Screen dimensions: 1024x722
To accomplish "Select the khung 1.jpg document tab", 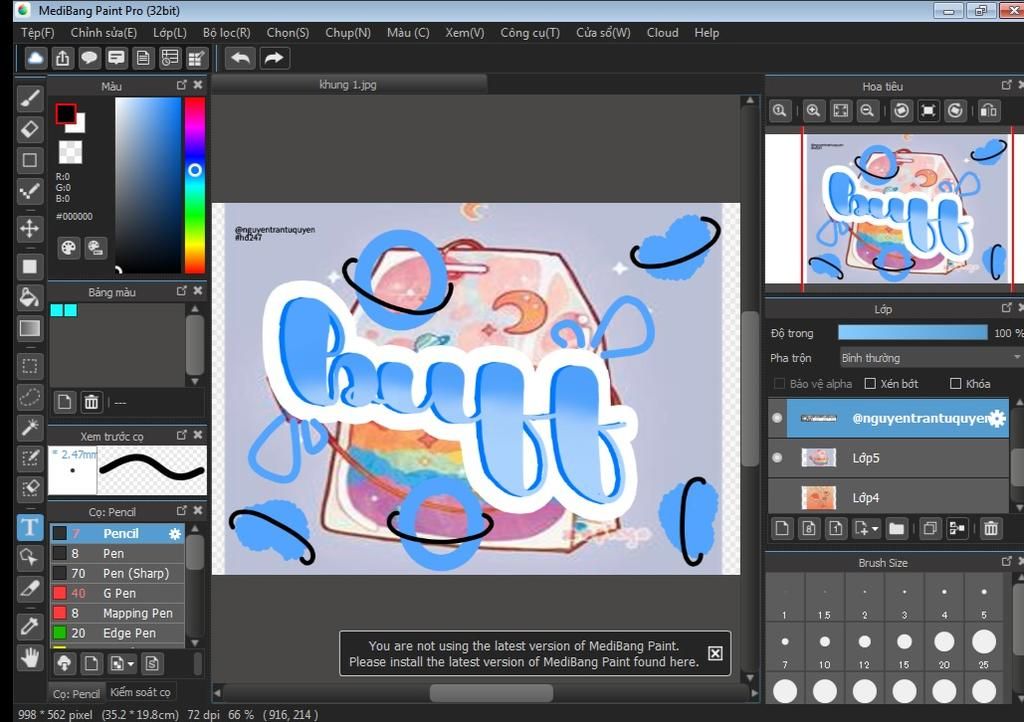I will [348, 84].
